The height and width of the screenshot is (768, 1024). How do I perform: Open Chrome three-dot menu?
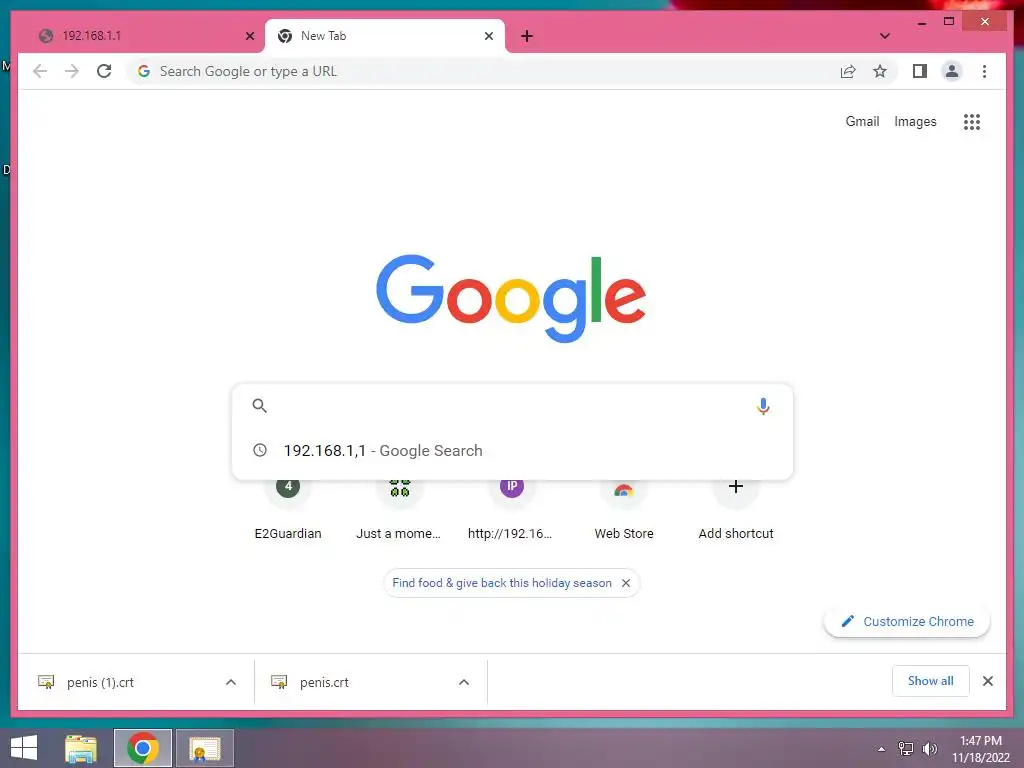[x=984, y=71]
